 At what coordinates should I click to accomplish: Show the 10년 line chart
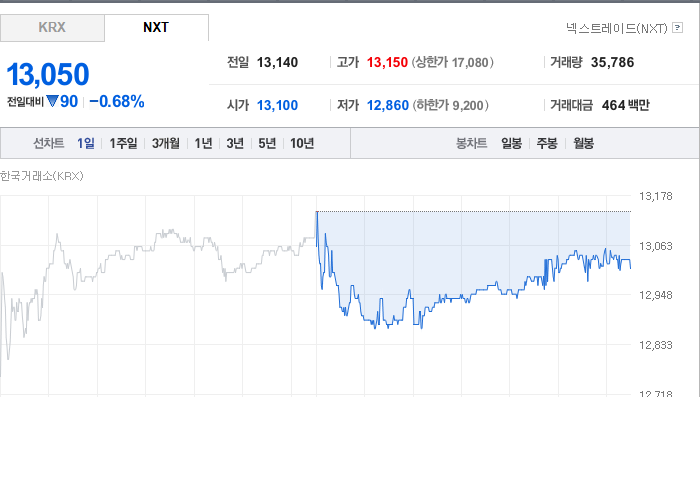(x=302, y=143)
